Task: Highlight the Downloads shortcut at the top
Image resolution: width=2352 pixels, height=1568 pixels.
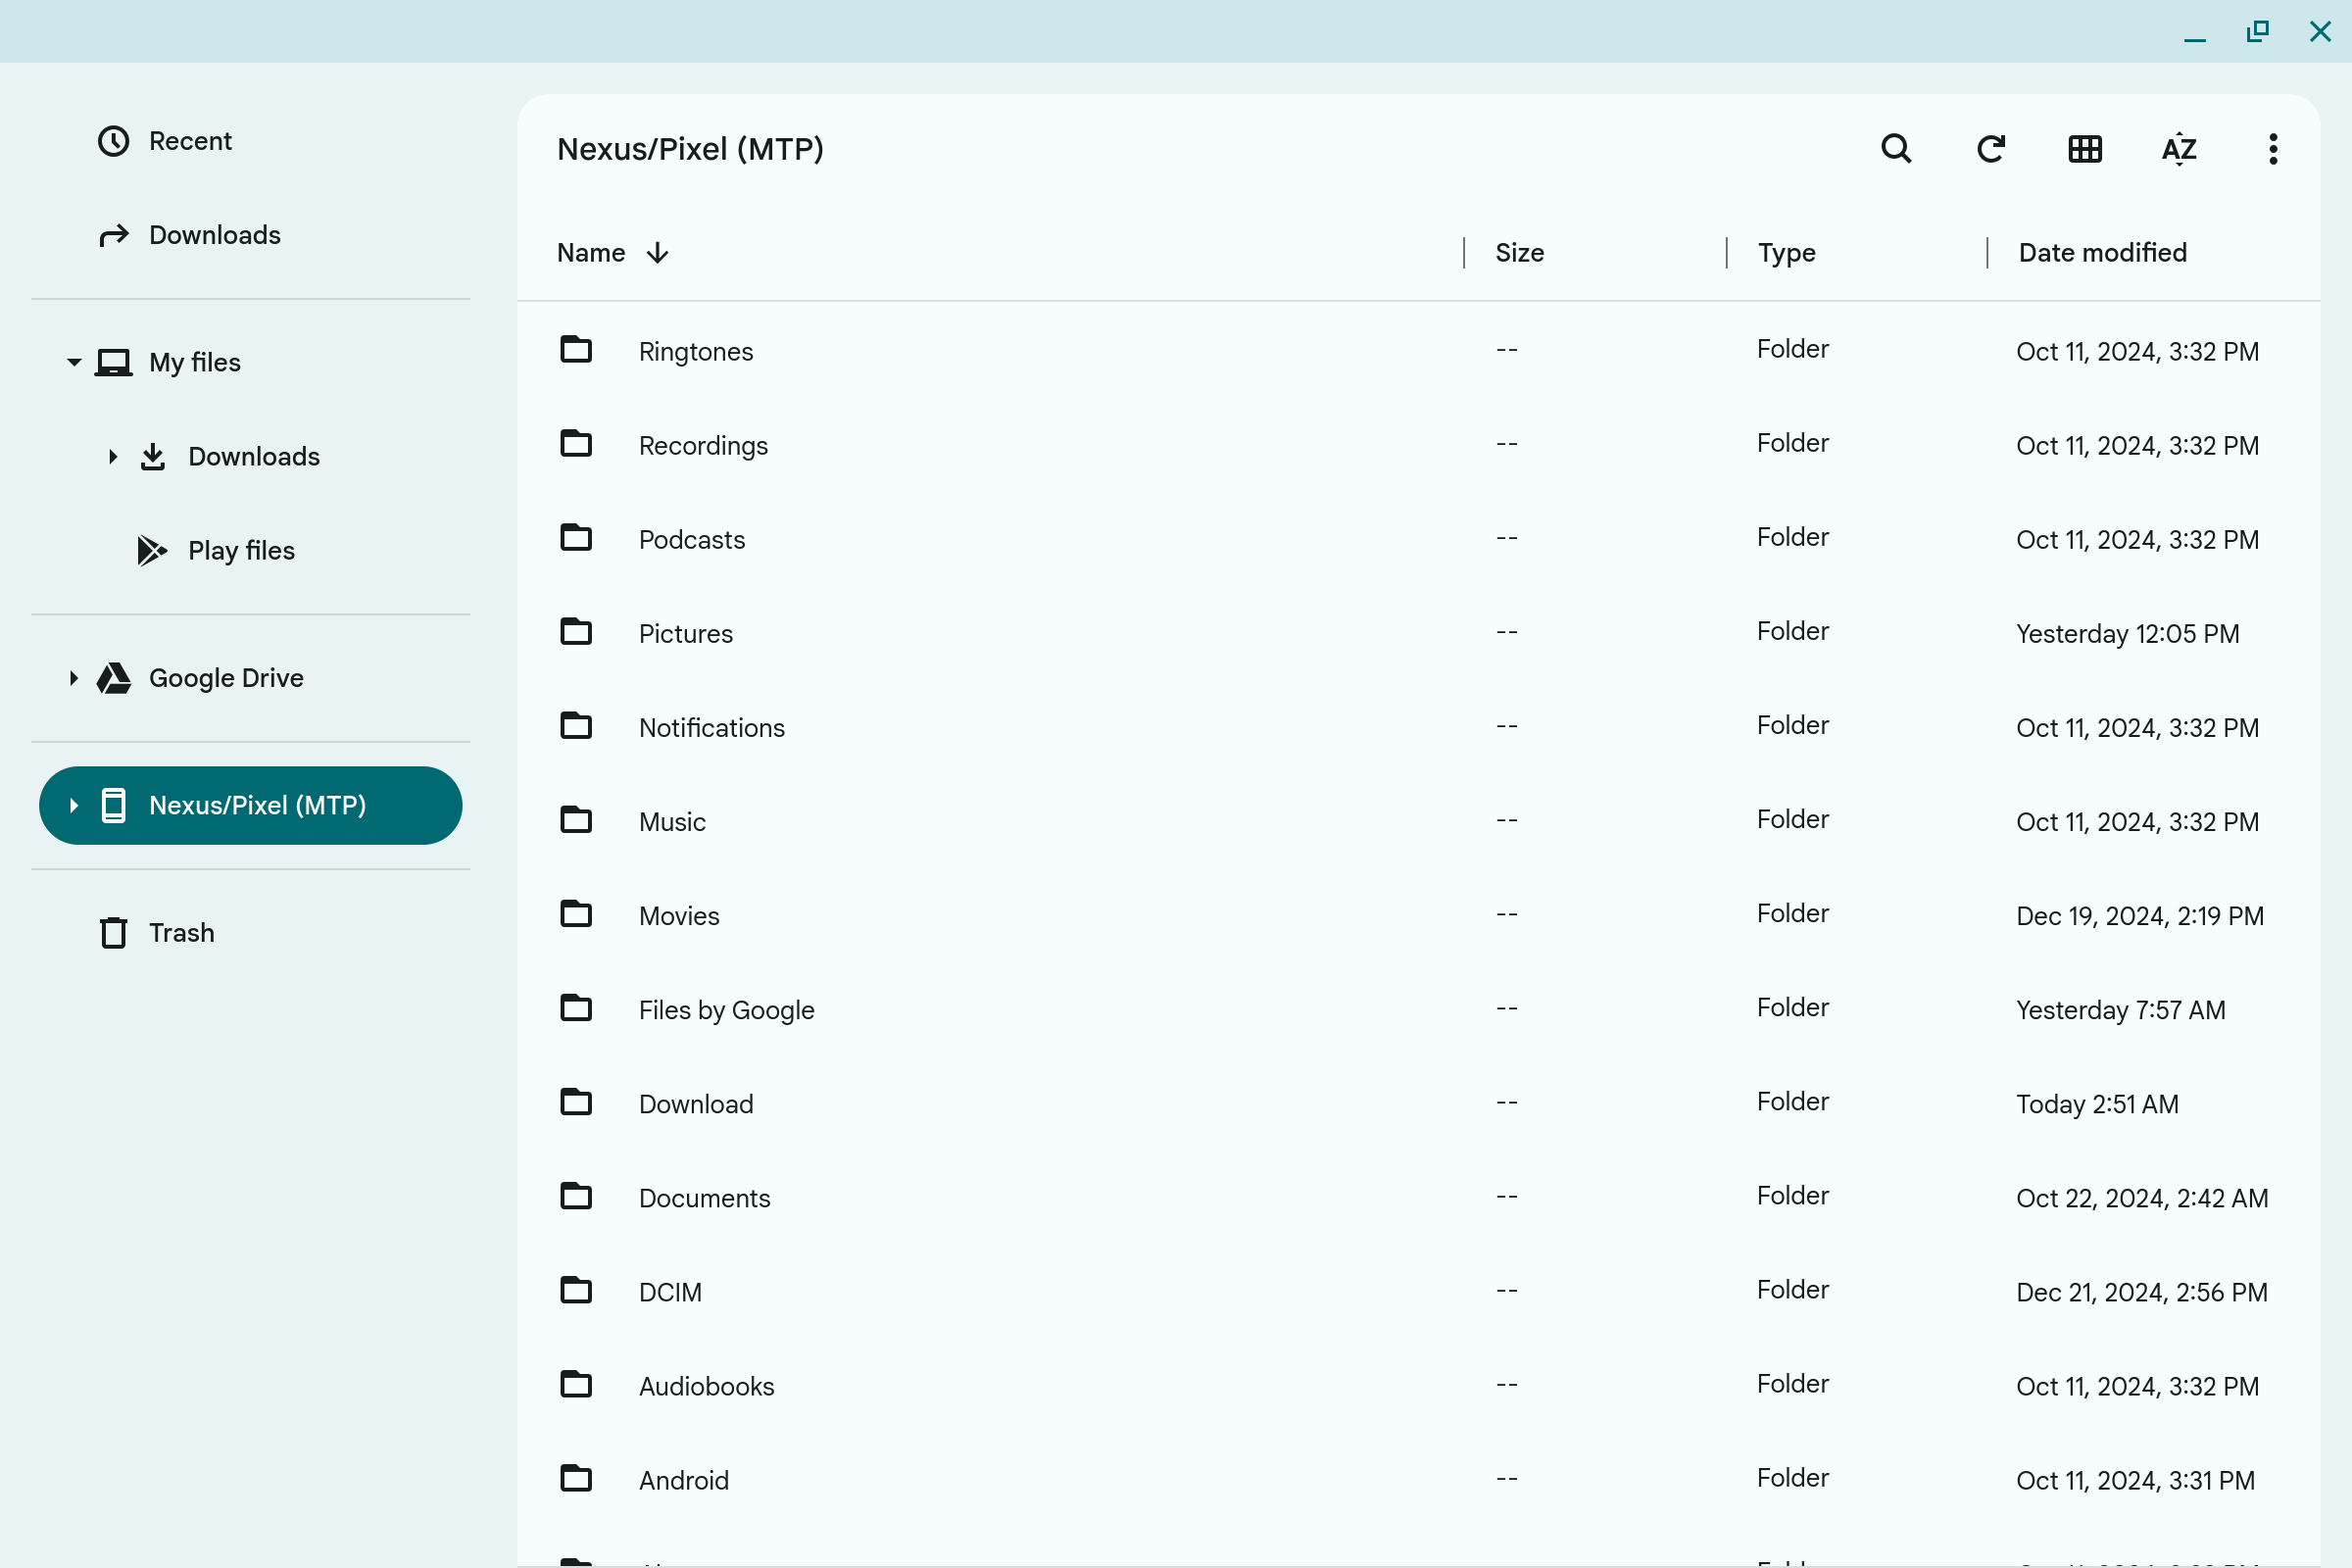Action: pyautogui.click(x=215, y=234)
